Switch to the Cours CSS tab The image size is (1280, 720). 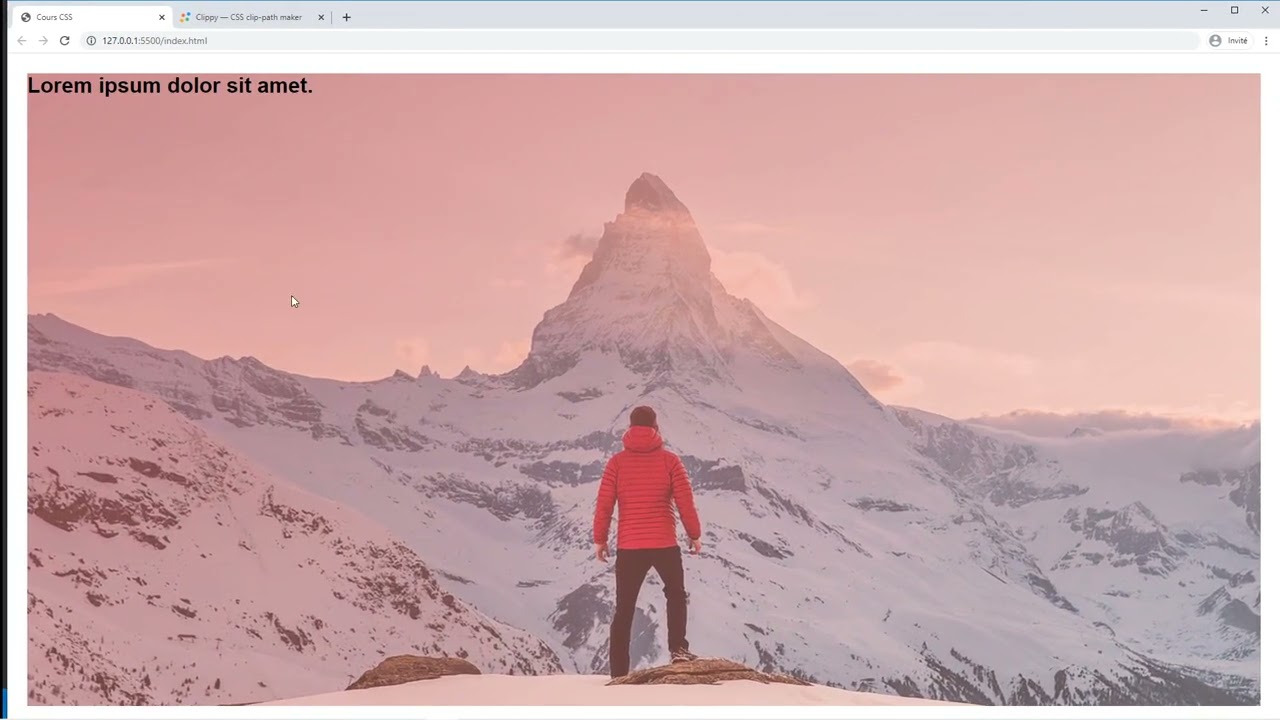click(92, 17)
